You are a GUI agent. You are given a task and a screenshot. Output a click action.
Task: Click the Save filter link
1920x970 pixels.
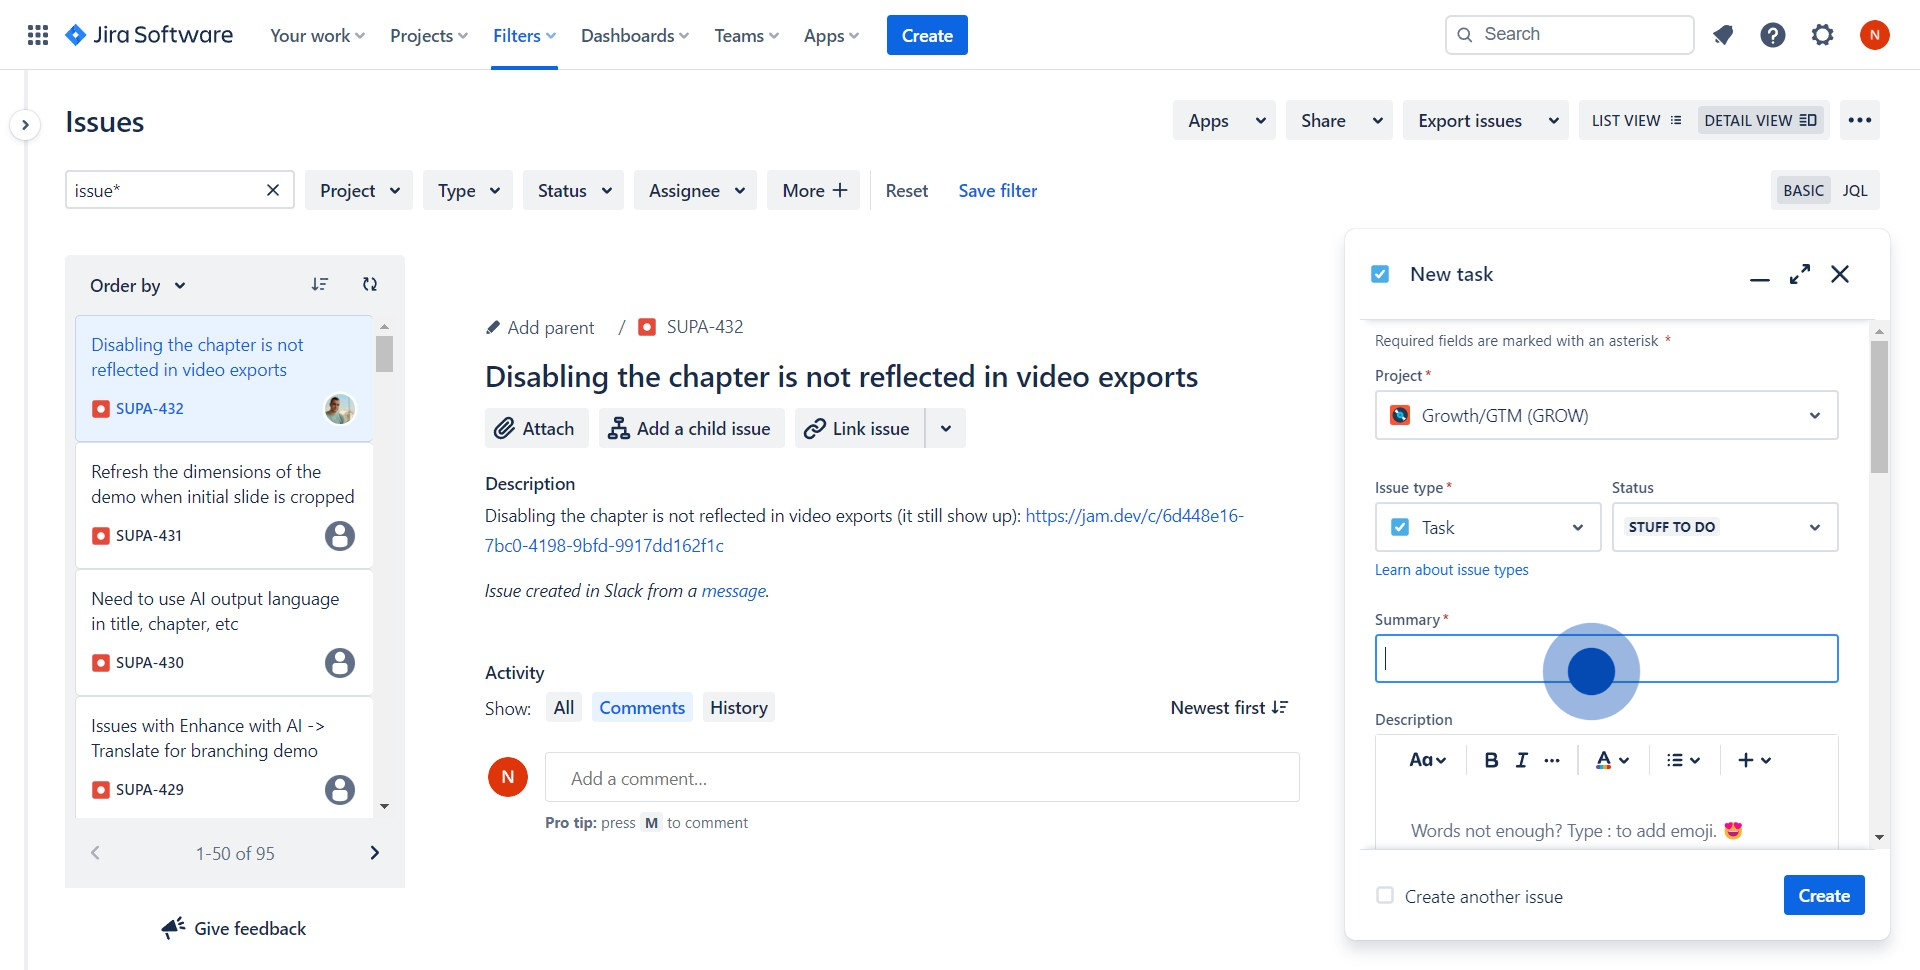tap(997, 191)
